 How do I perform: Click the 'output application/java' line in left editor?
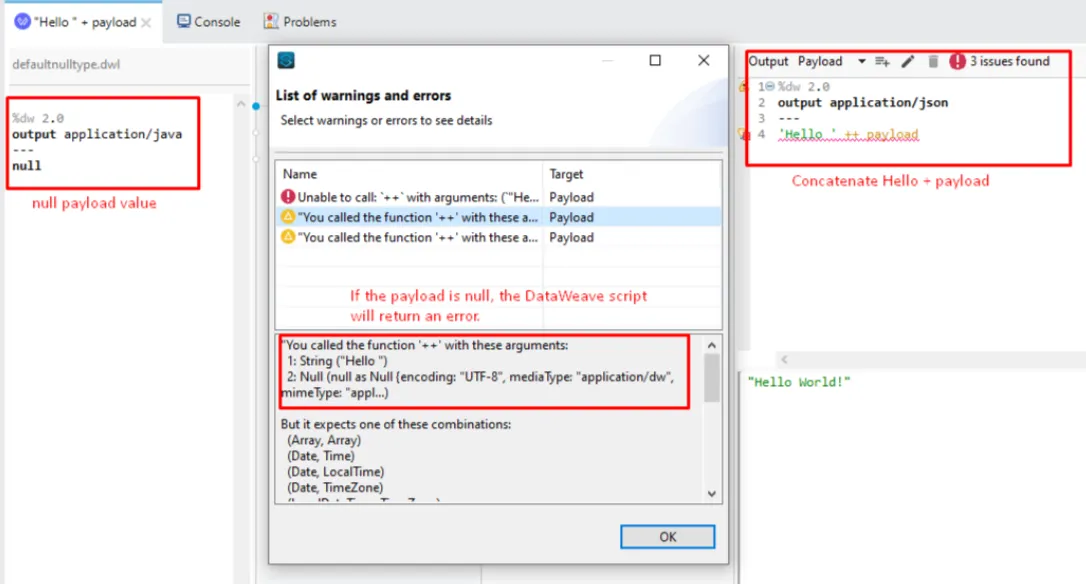pyautogui.click(x=97, y=134)
